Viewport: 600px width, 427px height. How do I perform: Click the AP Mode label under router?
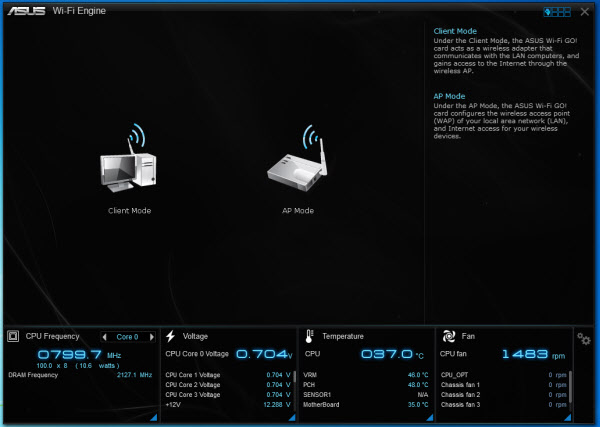click(298, 211)
